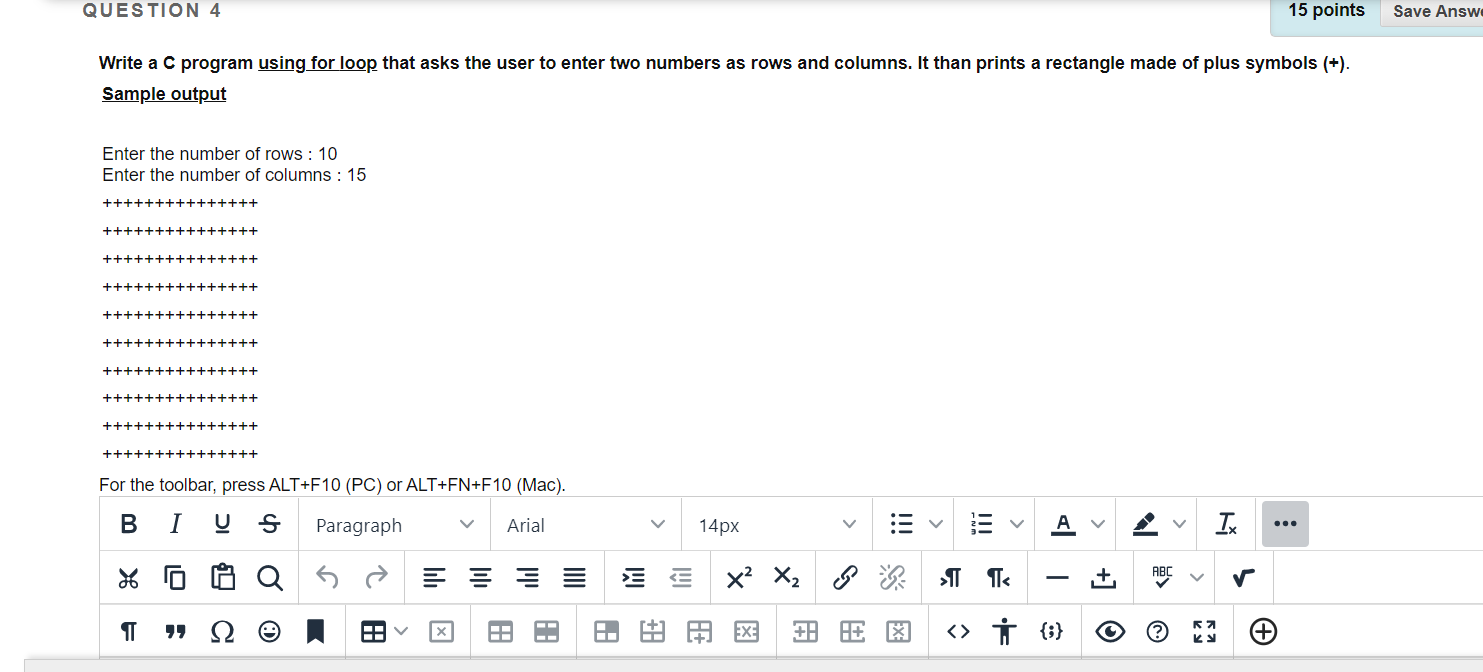1483x672 pixels.
Task: Insert a code sample block
Action: 1051,631
